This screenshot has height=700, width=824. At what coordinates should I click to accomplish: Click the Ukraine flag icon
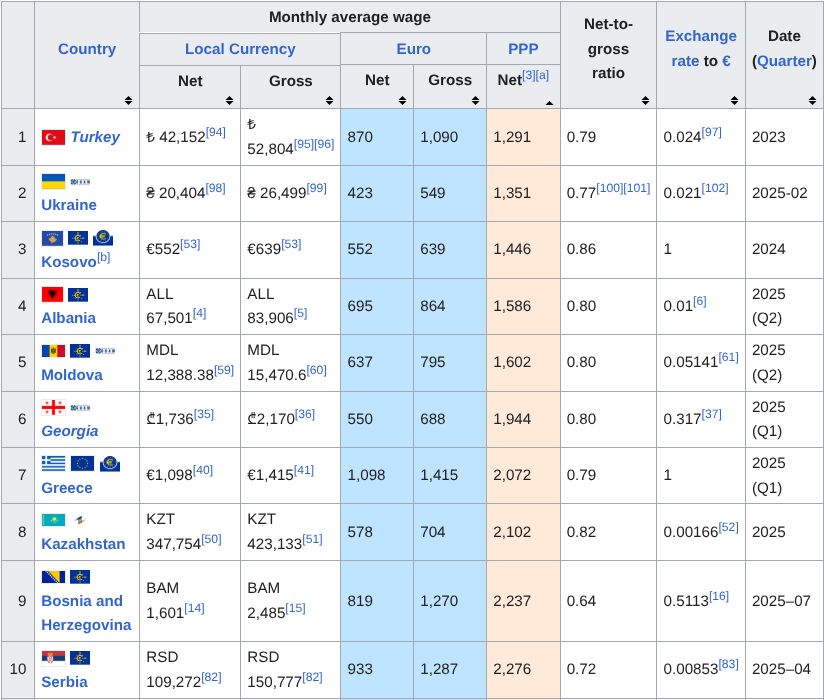pyautogui.click(x=53, y=181)
